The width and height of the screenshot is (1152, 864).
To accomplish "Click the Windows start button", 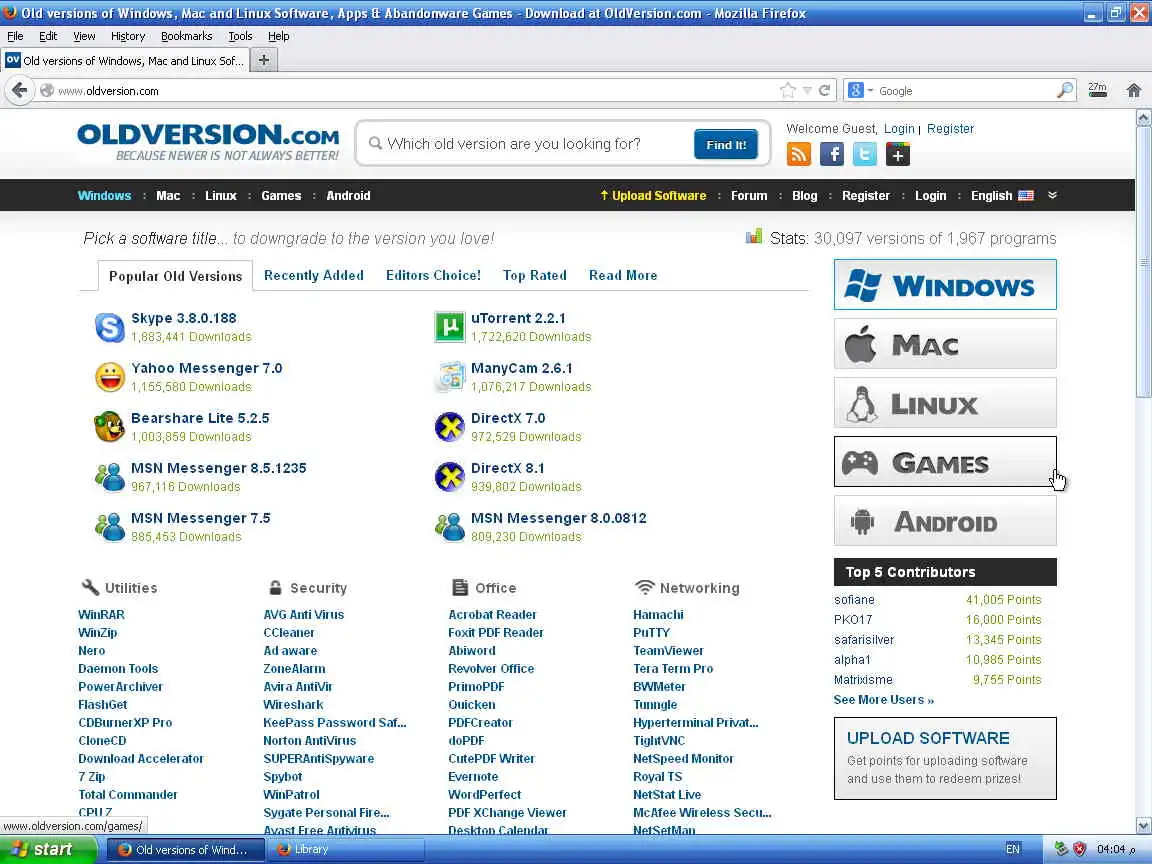I will tap(48, 849).
